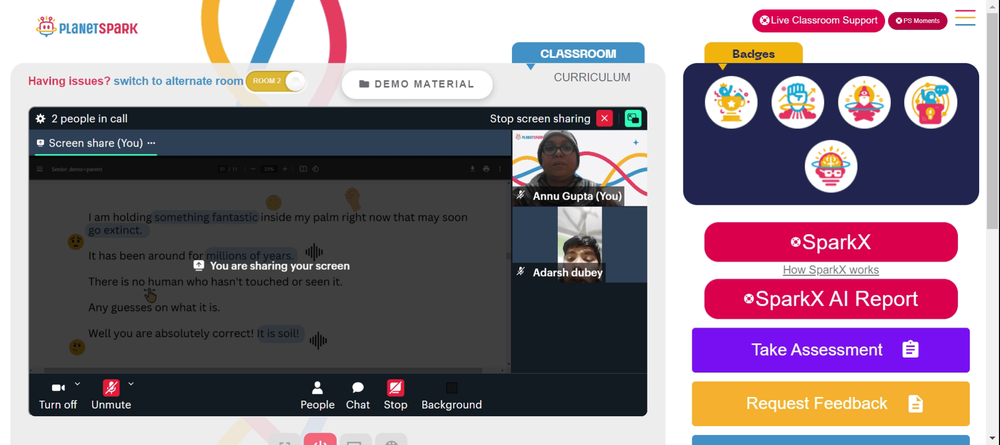This screenshot has height=445, width=1000.
Task: Click Request Feedback button
Action: (830, 404)
